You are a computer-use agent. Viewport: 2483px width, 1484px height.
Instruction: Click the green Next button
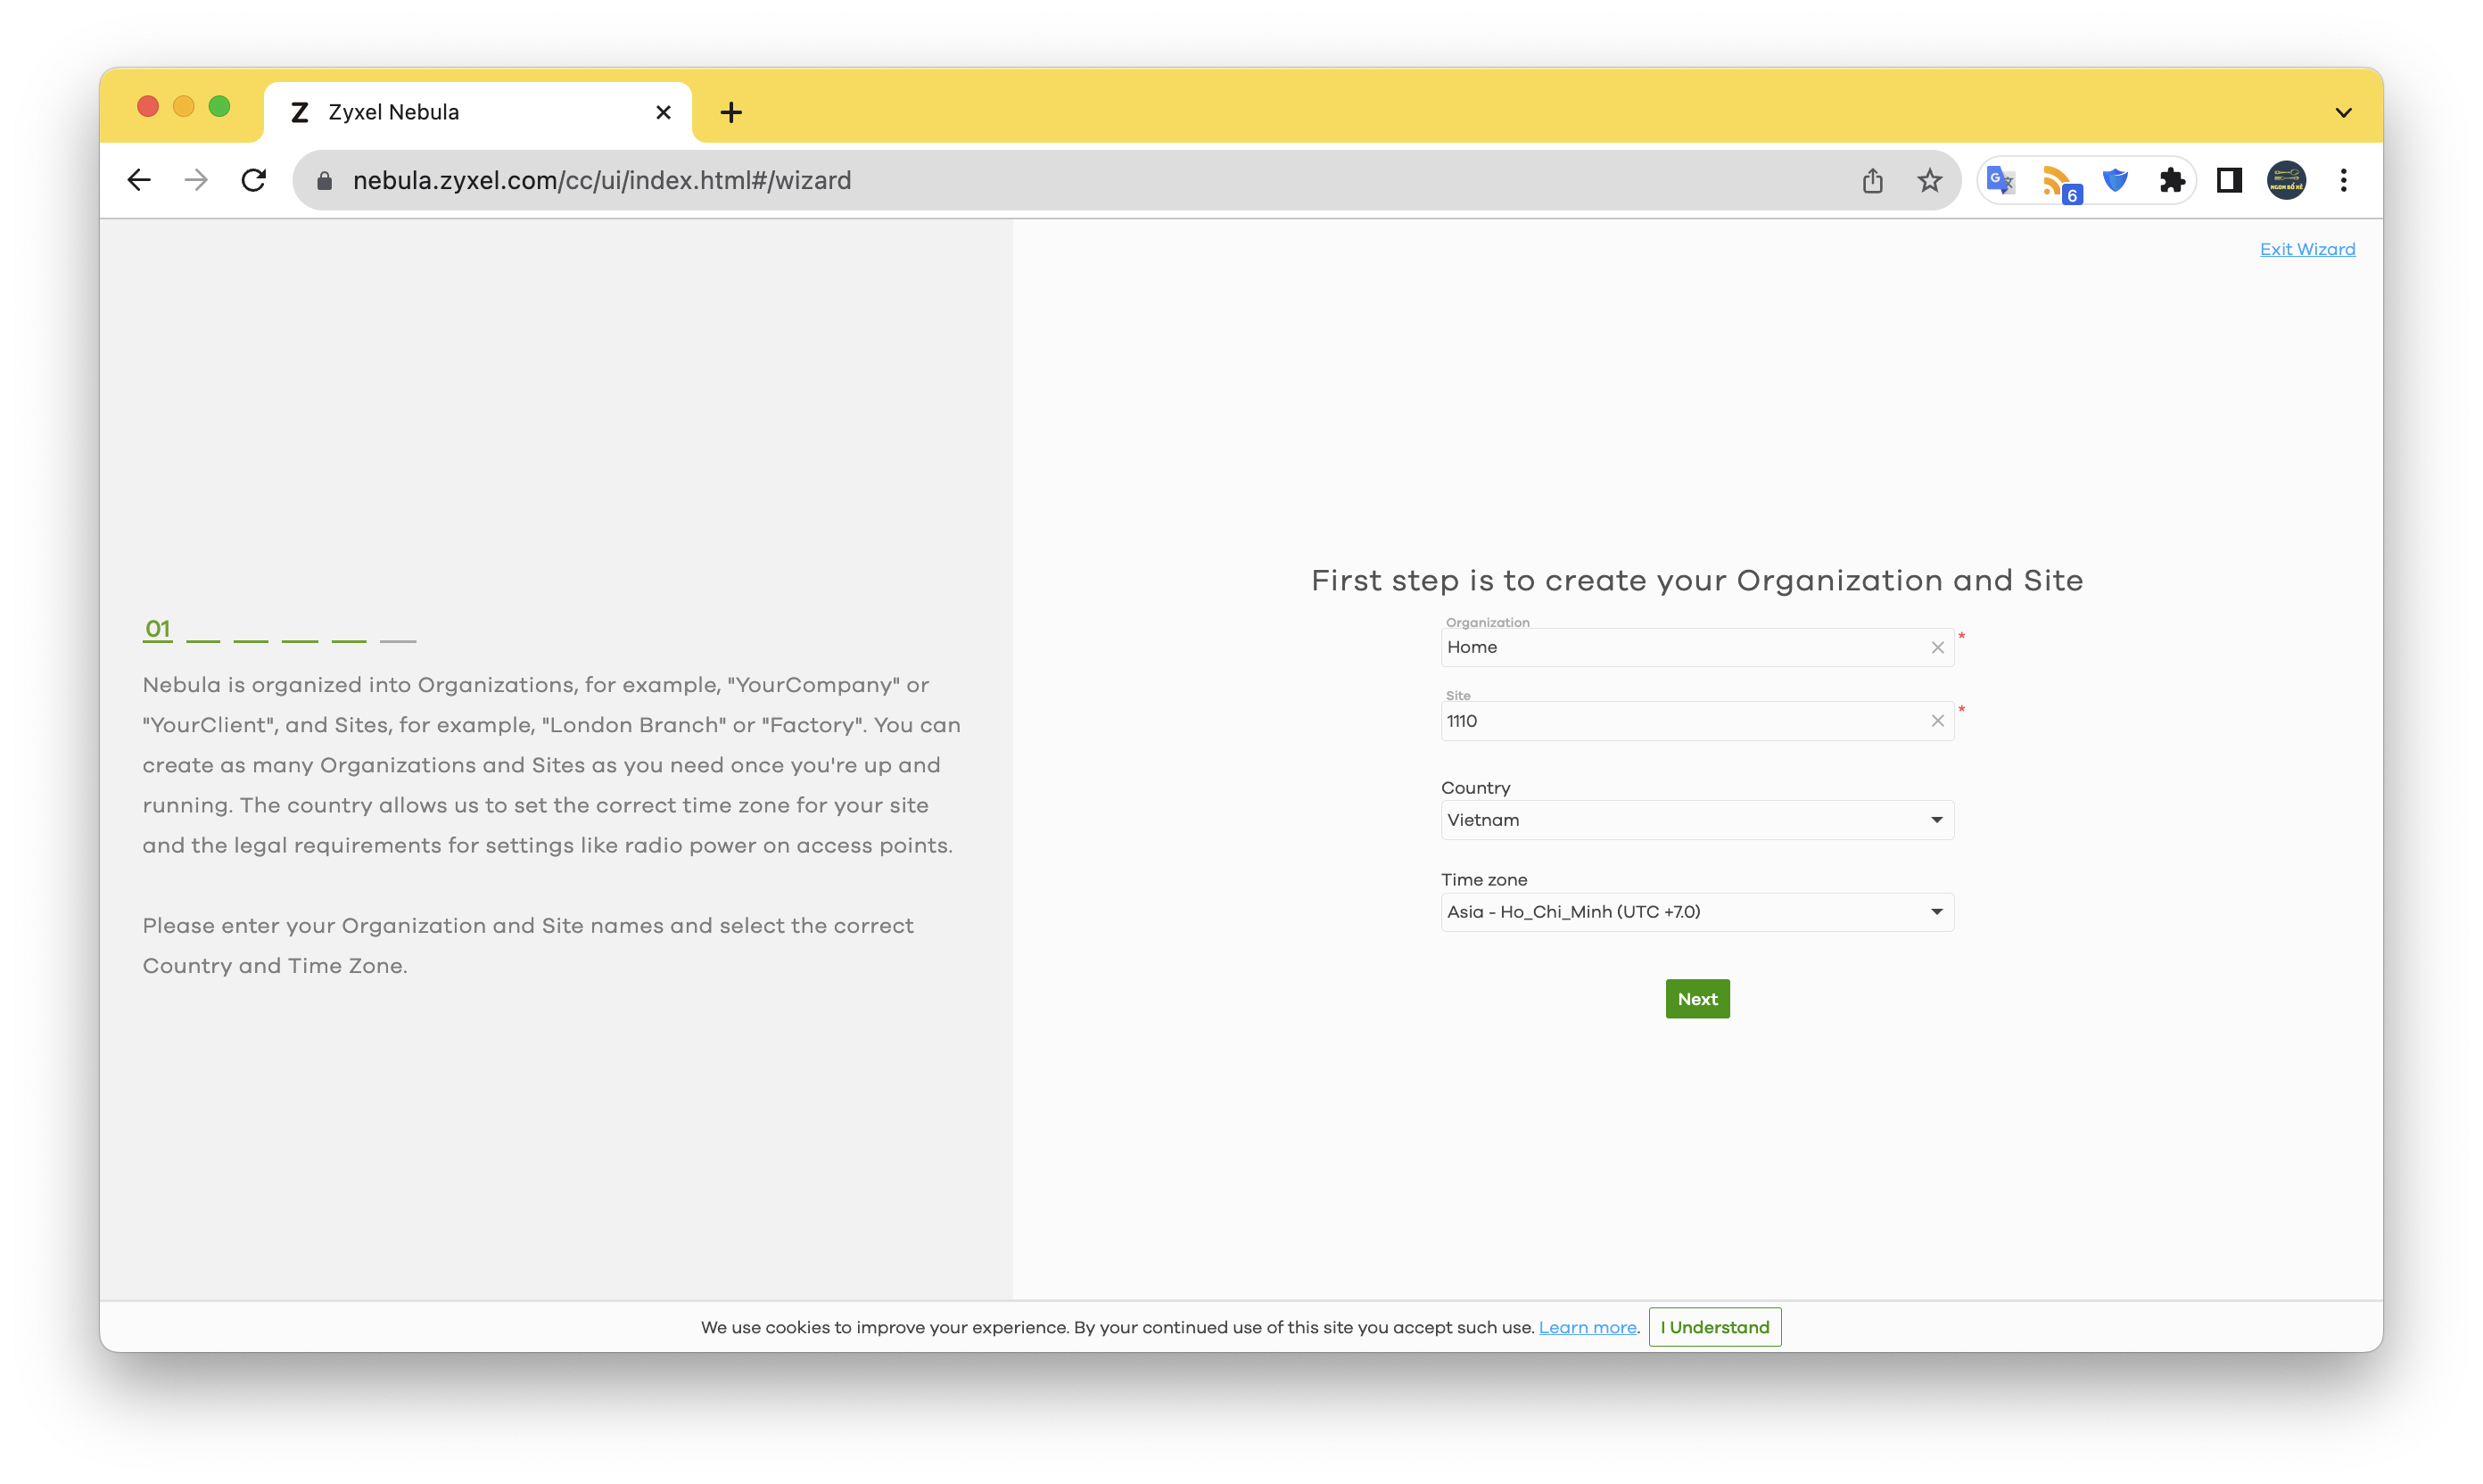pyautogui.click(x=1697, y=998)
